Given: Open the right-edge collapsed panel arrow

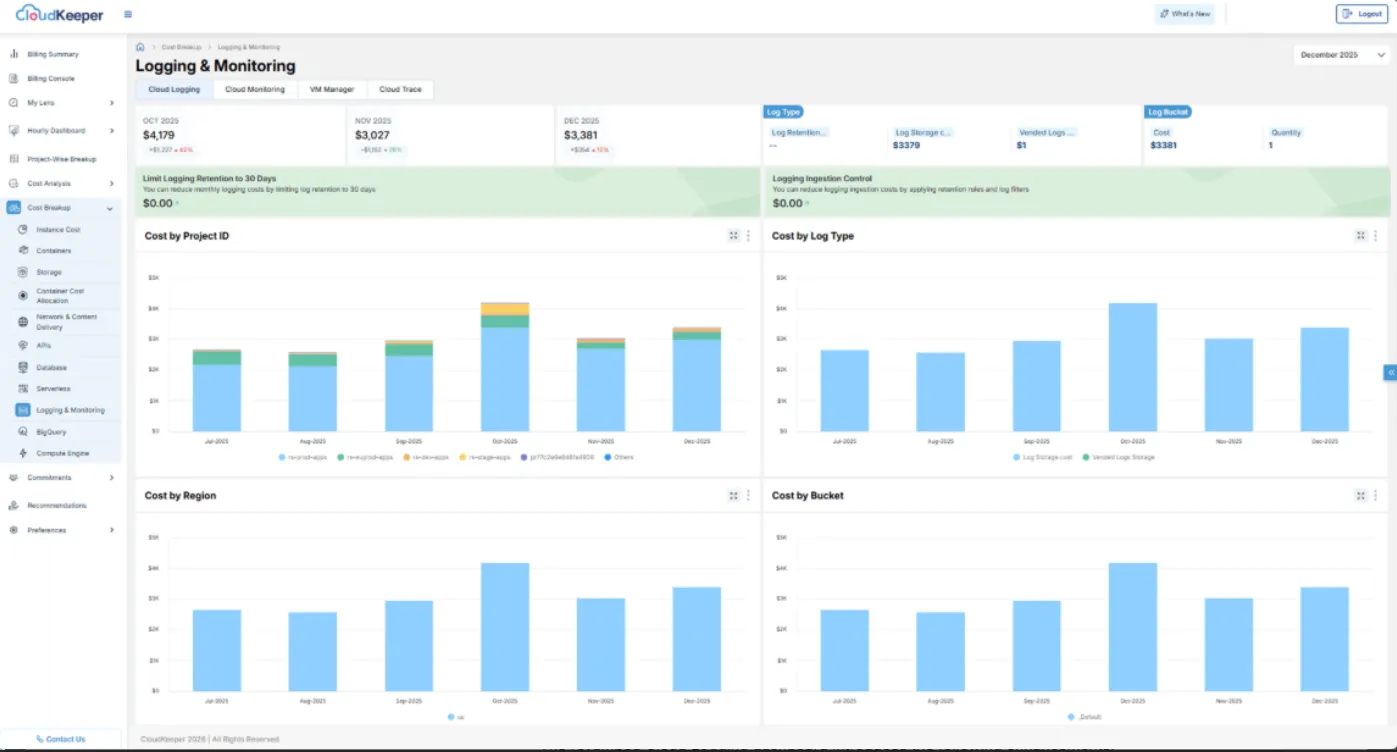Looking at the screenshot, I should click(x=1390, y=372).
